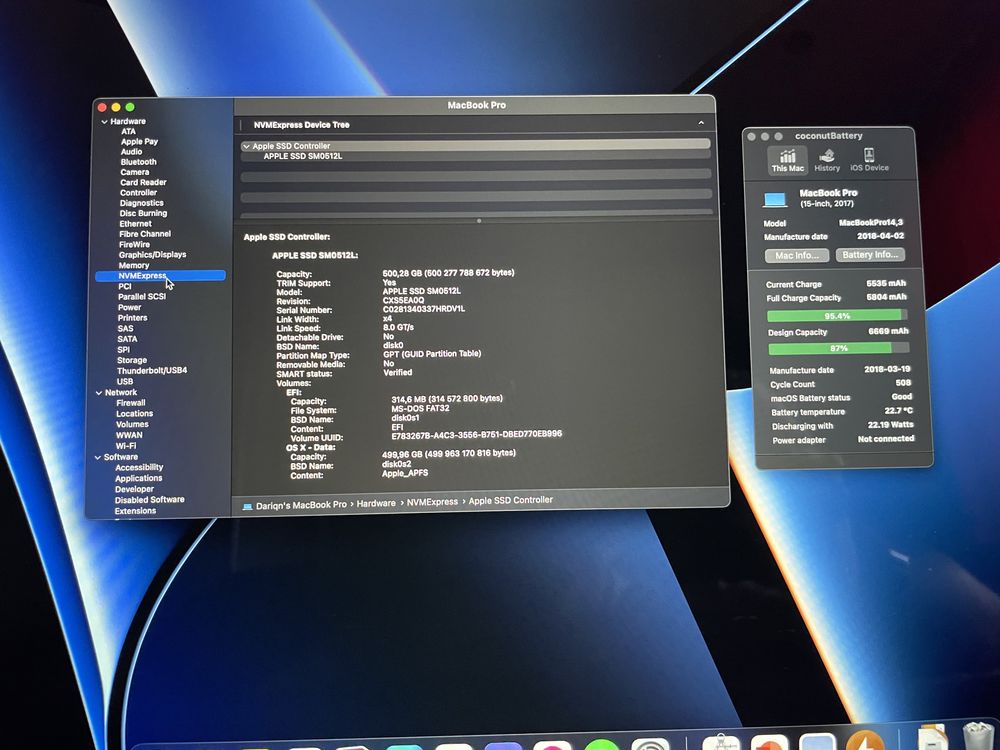Click the MacBook Pro laptop icon in coconutBattery

(x=775, y=201)
